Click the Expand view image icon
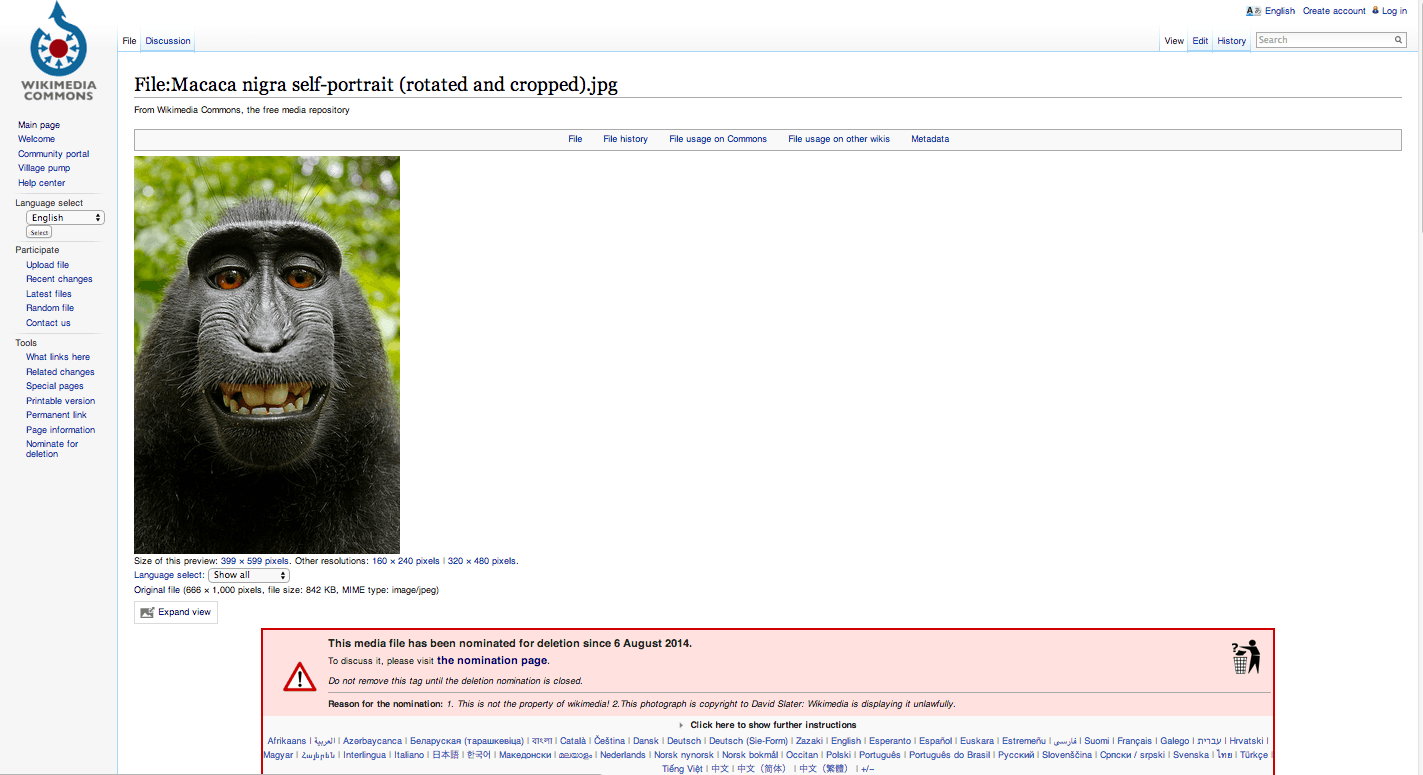 pyautogui.click(x=147, y=612)
